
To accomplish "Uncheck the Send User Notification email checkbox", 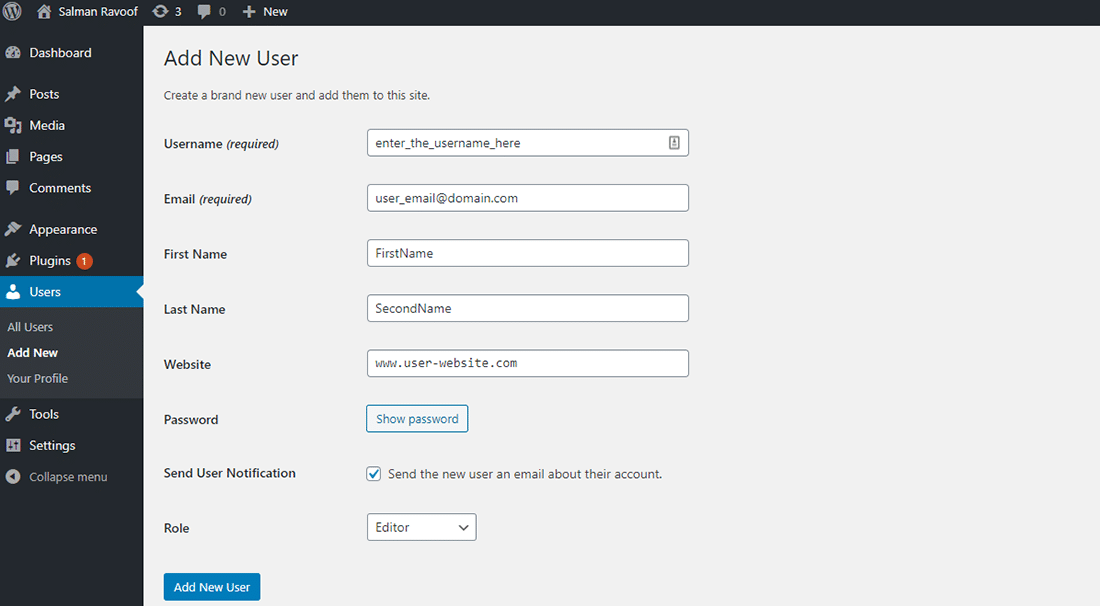I will [x=373, y=473].
